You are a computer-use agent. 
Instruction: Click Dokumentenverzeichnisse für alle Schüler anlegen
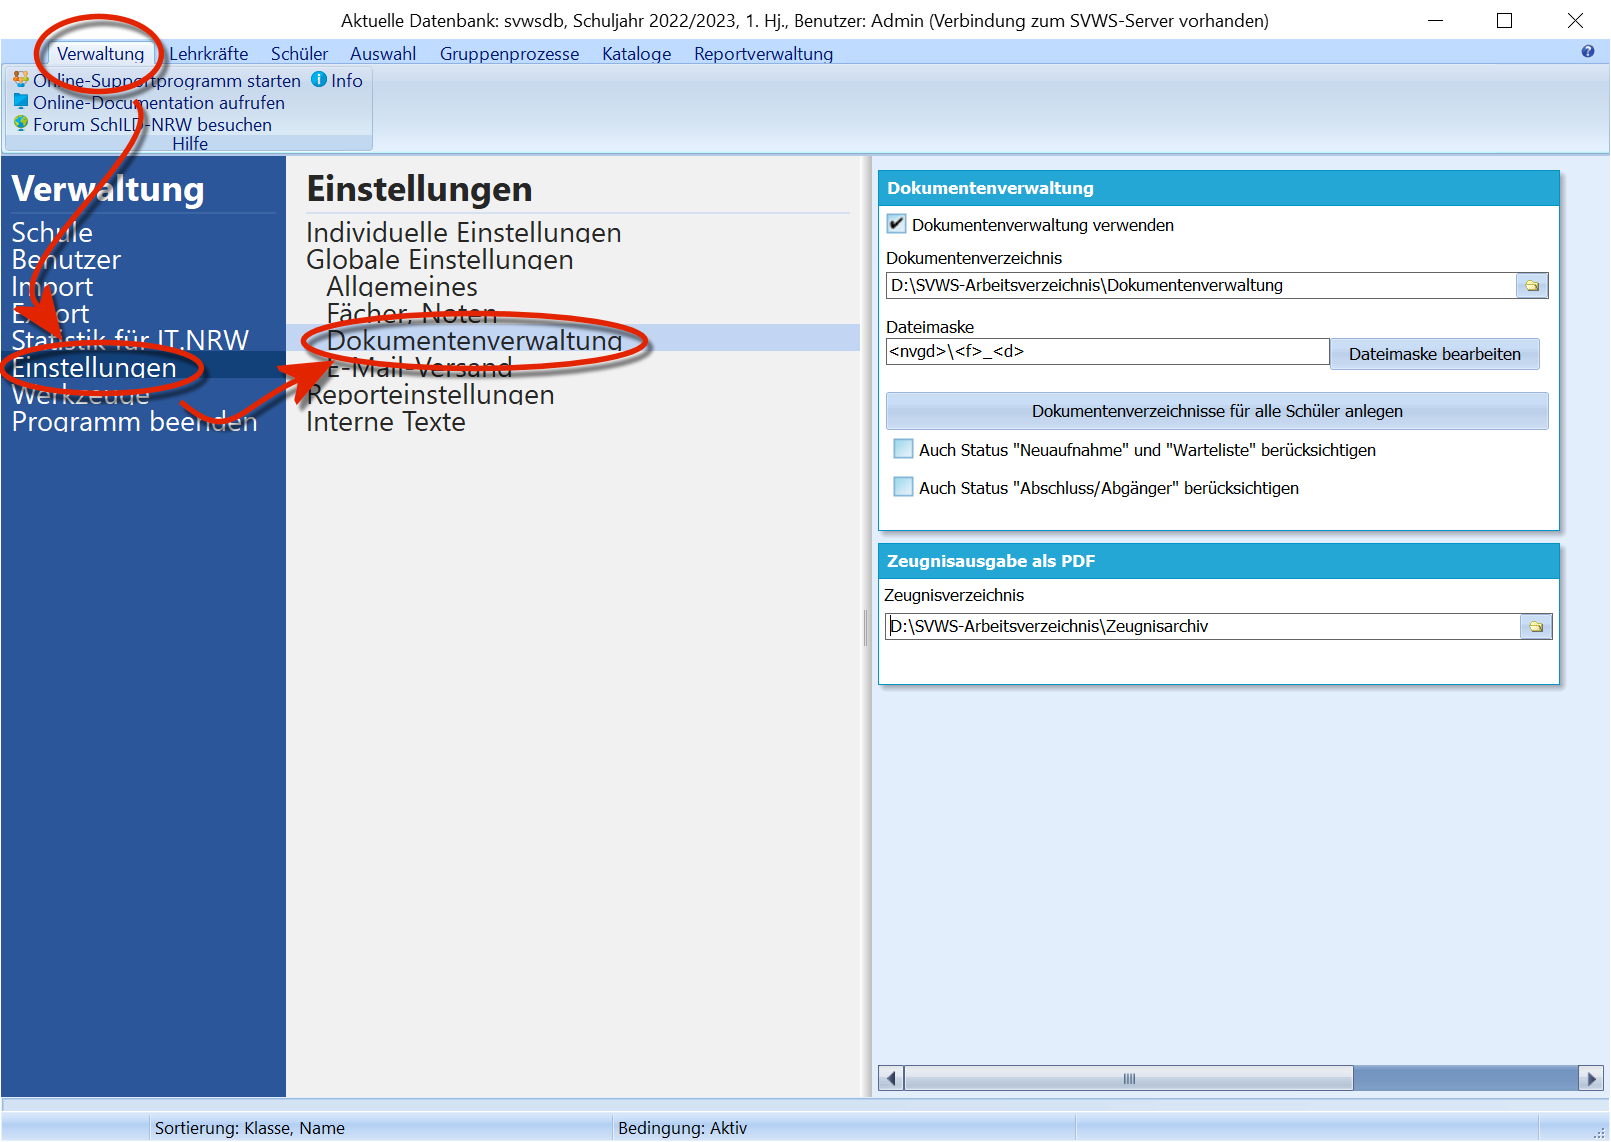(x=1217, y=411)
